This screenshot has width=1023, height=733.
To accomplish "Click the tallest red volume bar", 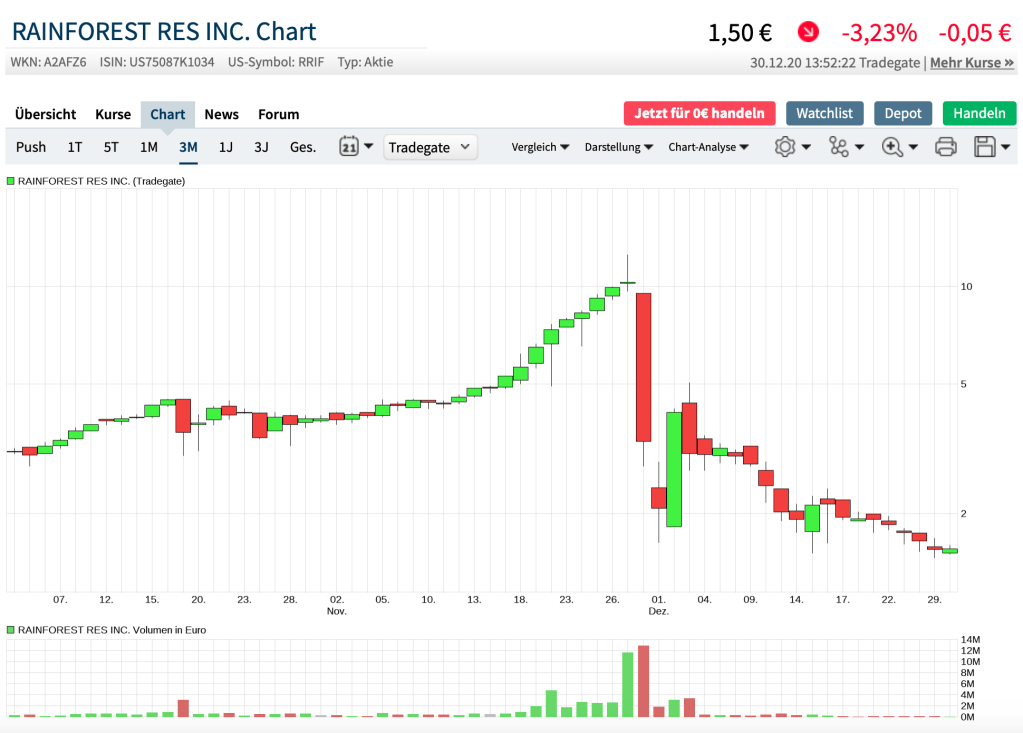I will (643, 681).
